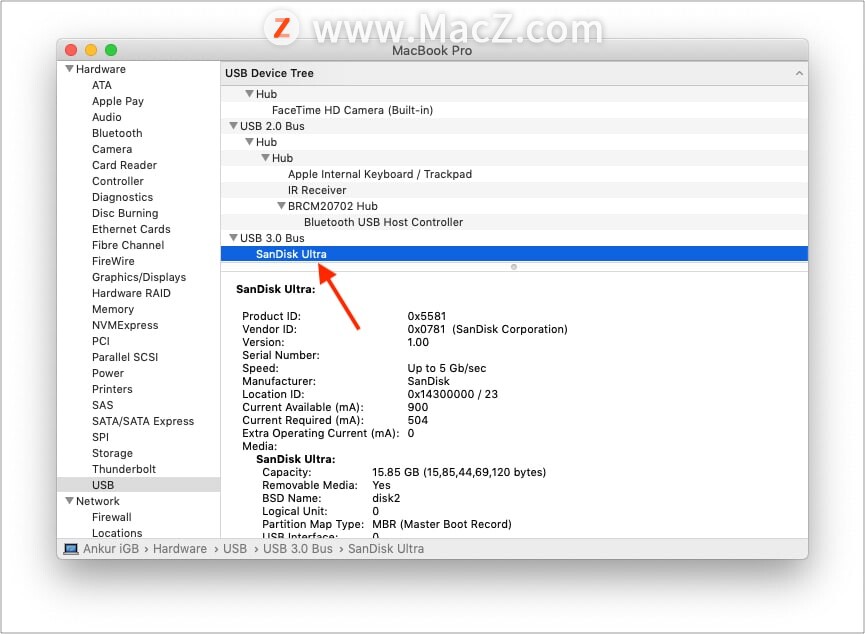Click the pane splitter handle dot
This screenshot has width=865, height=634.
pyautogui.click(x=514, y=267)
